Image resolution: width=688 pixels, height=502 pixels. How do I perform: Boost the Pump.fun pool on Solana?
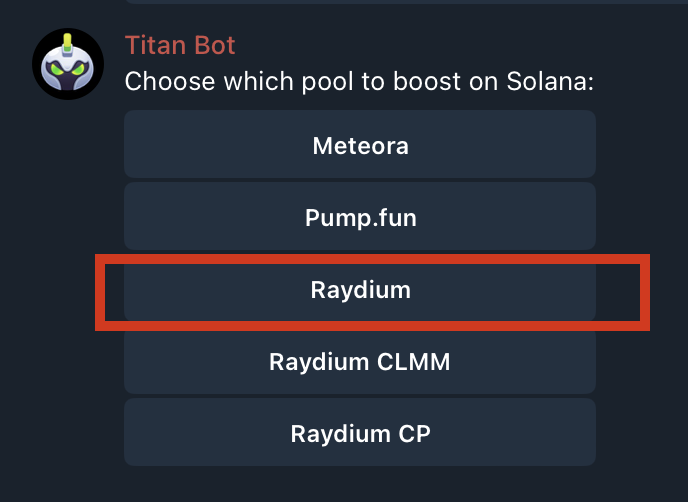(360, 216)
